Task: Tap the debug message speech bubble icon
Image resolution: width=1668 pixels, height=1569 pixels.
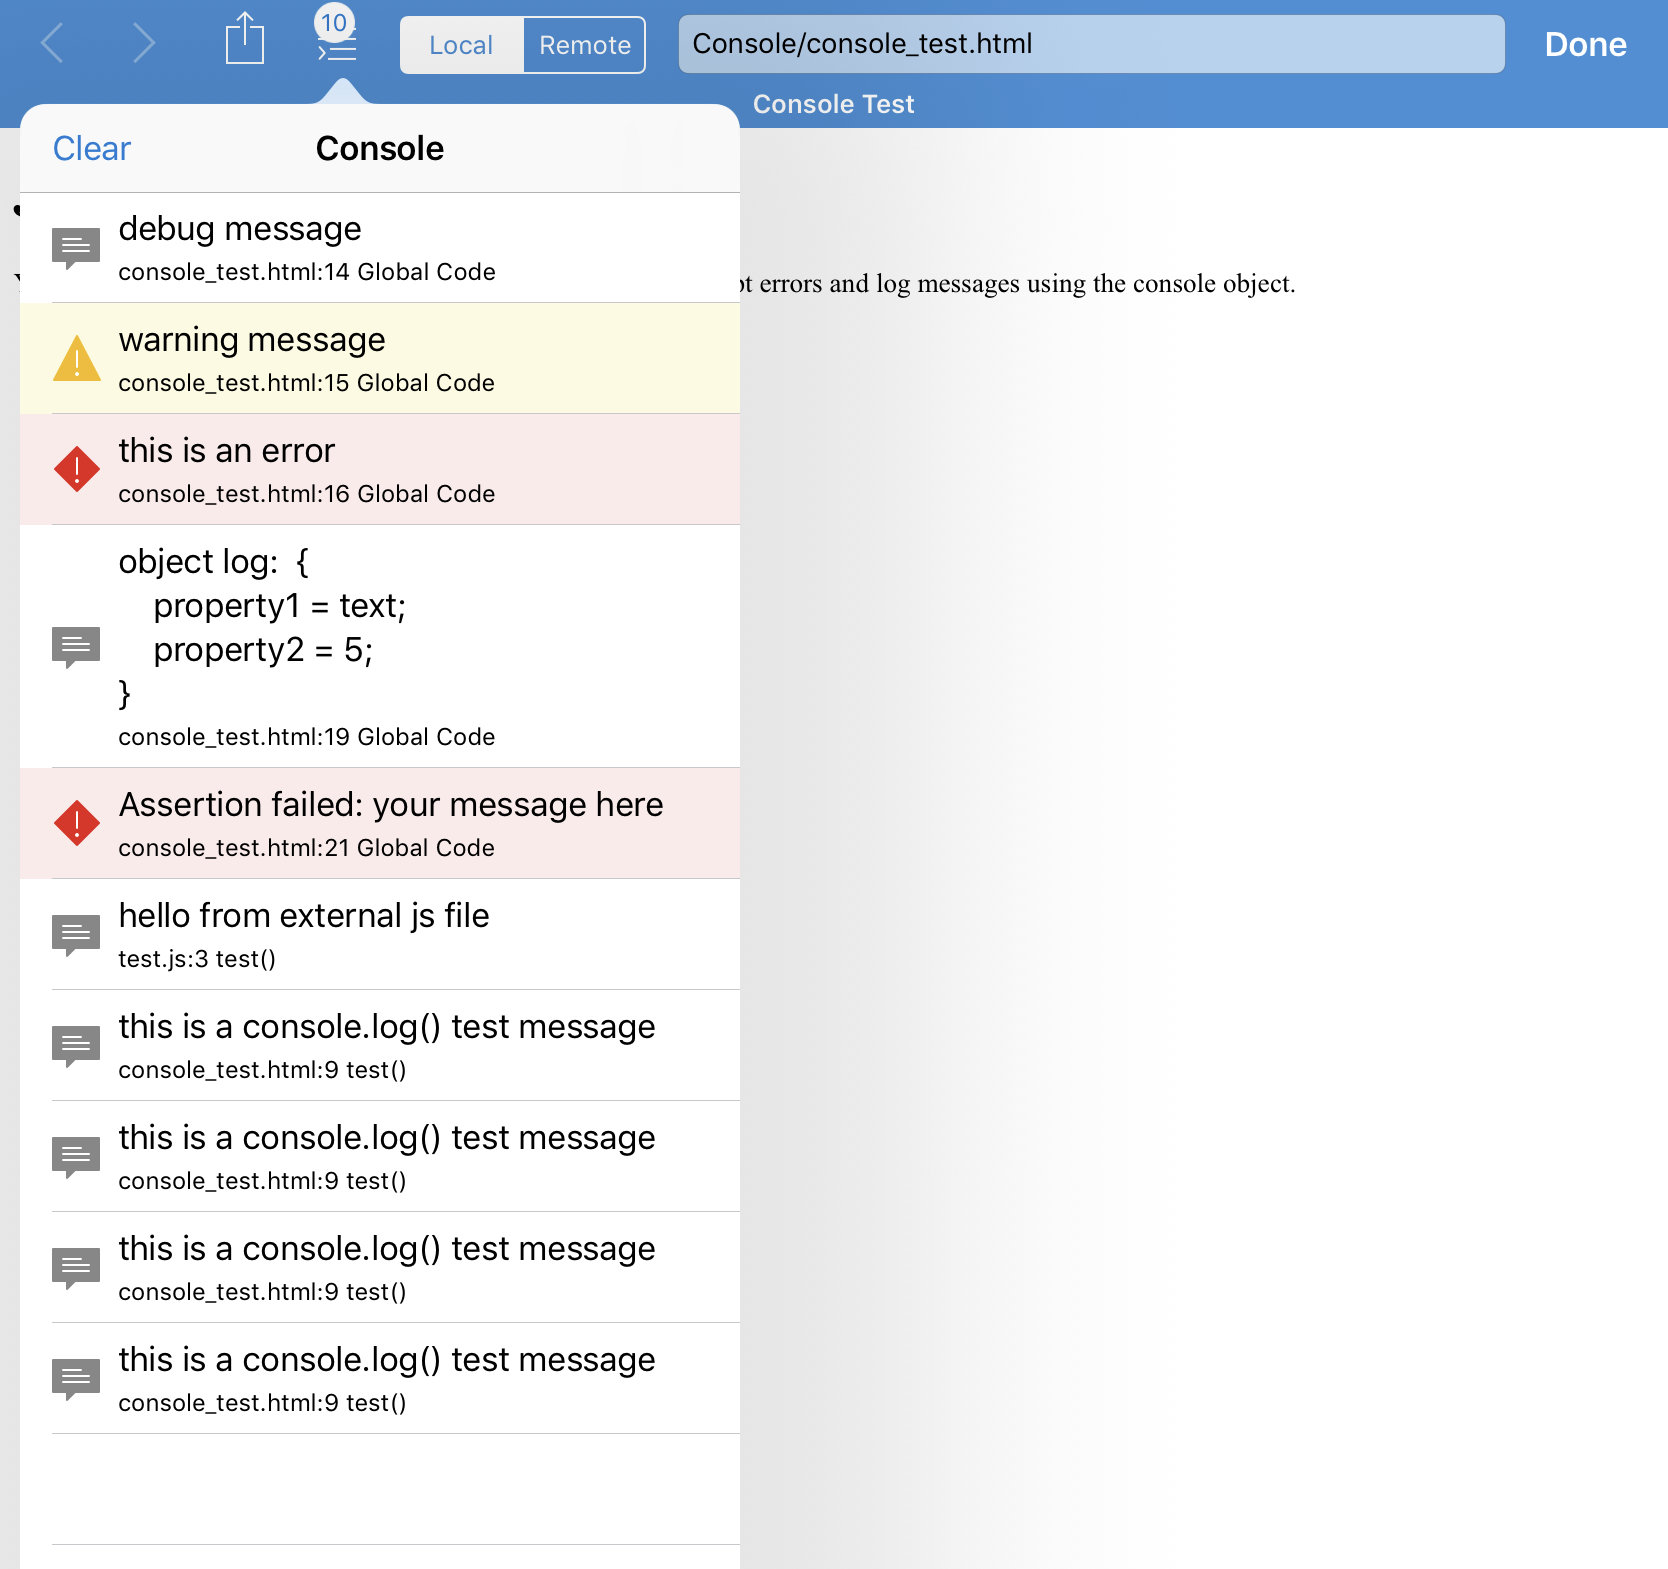Action: tap(76, 248)
